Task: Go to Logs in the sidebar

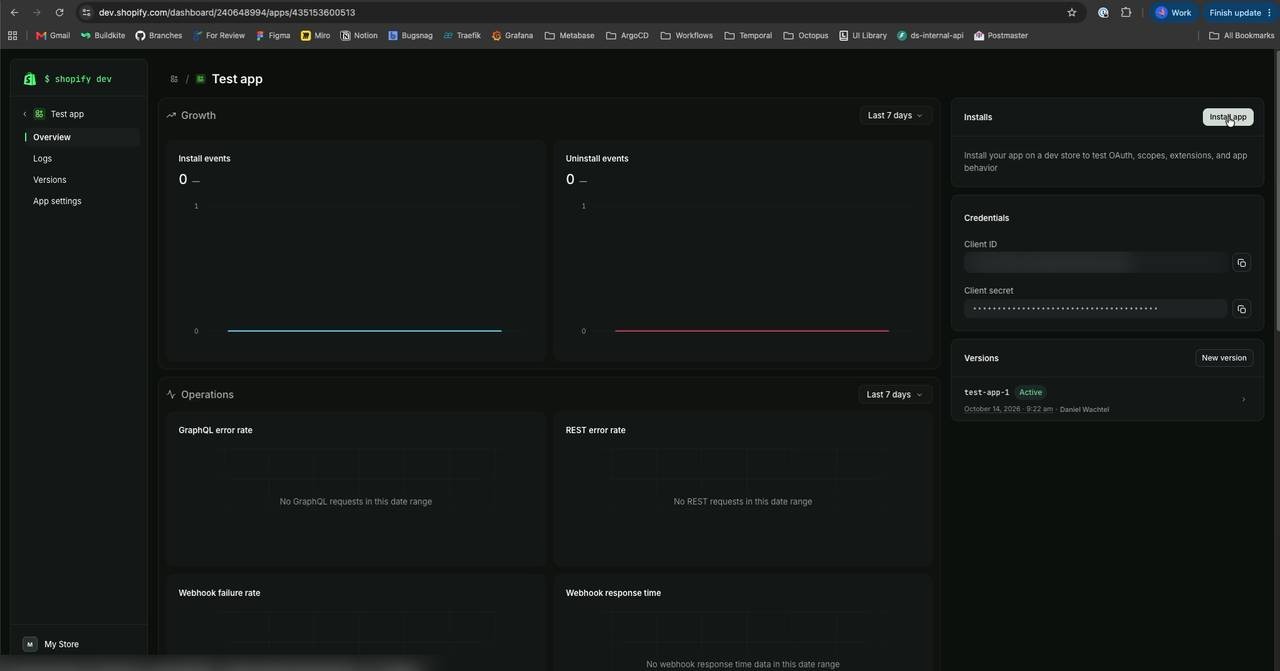Action: [x=82, y=159]
